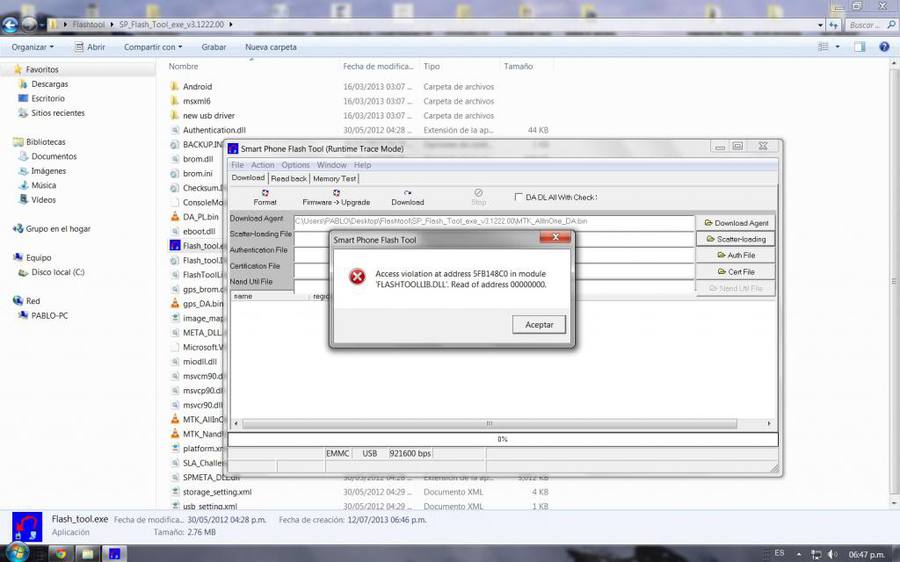The width and height of the screenshot is (900, 562).
Task: Click the Format toolbar icon
Action: coord(265,197)
